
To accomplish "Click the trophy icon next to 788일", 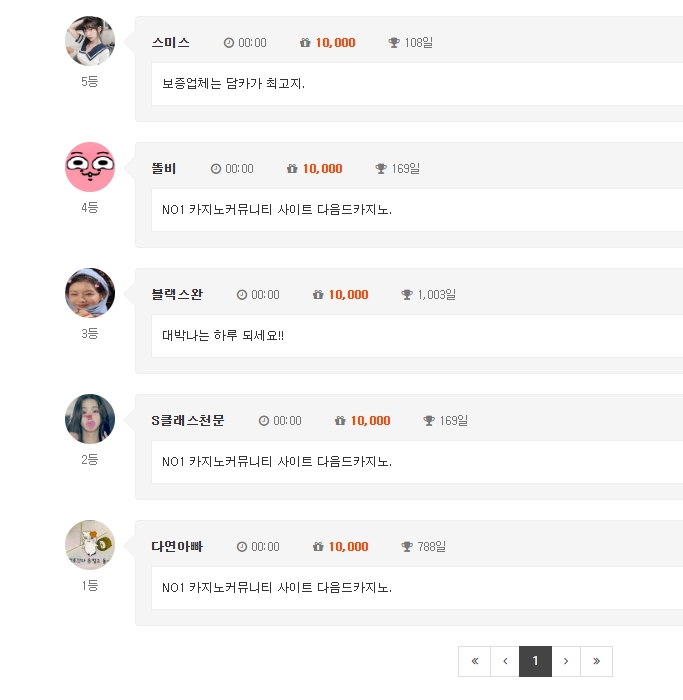I will [407, 546].
